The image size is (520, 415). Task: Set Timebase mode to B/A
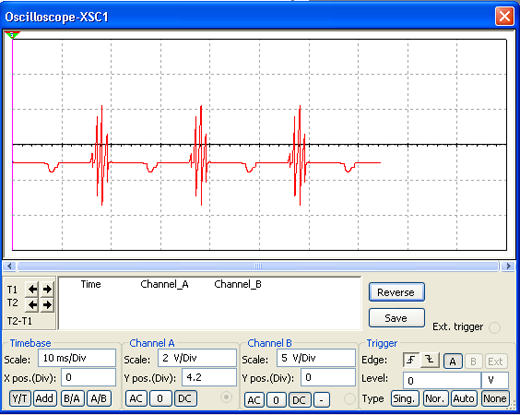coord(72,398)
